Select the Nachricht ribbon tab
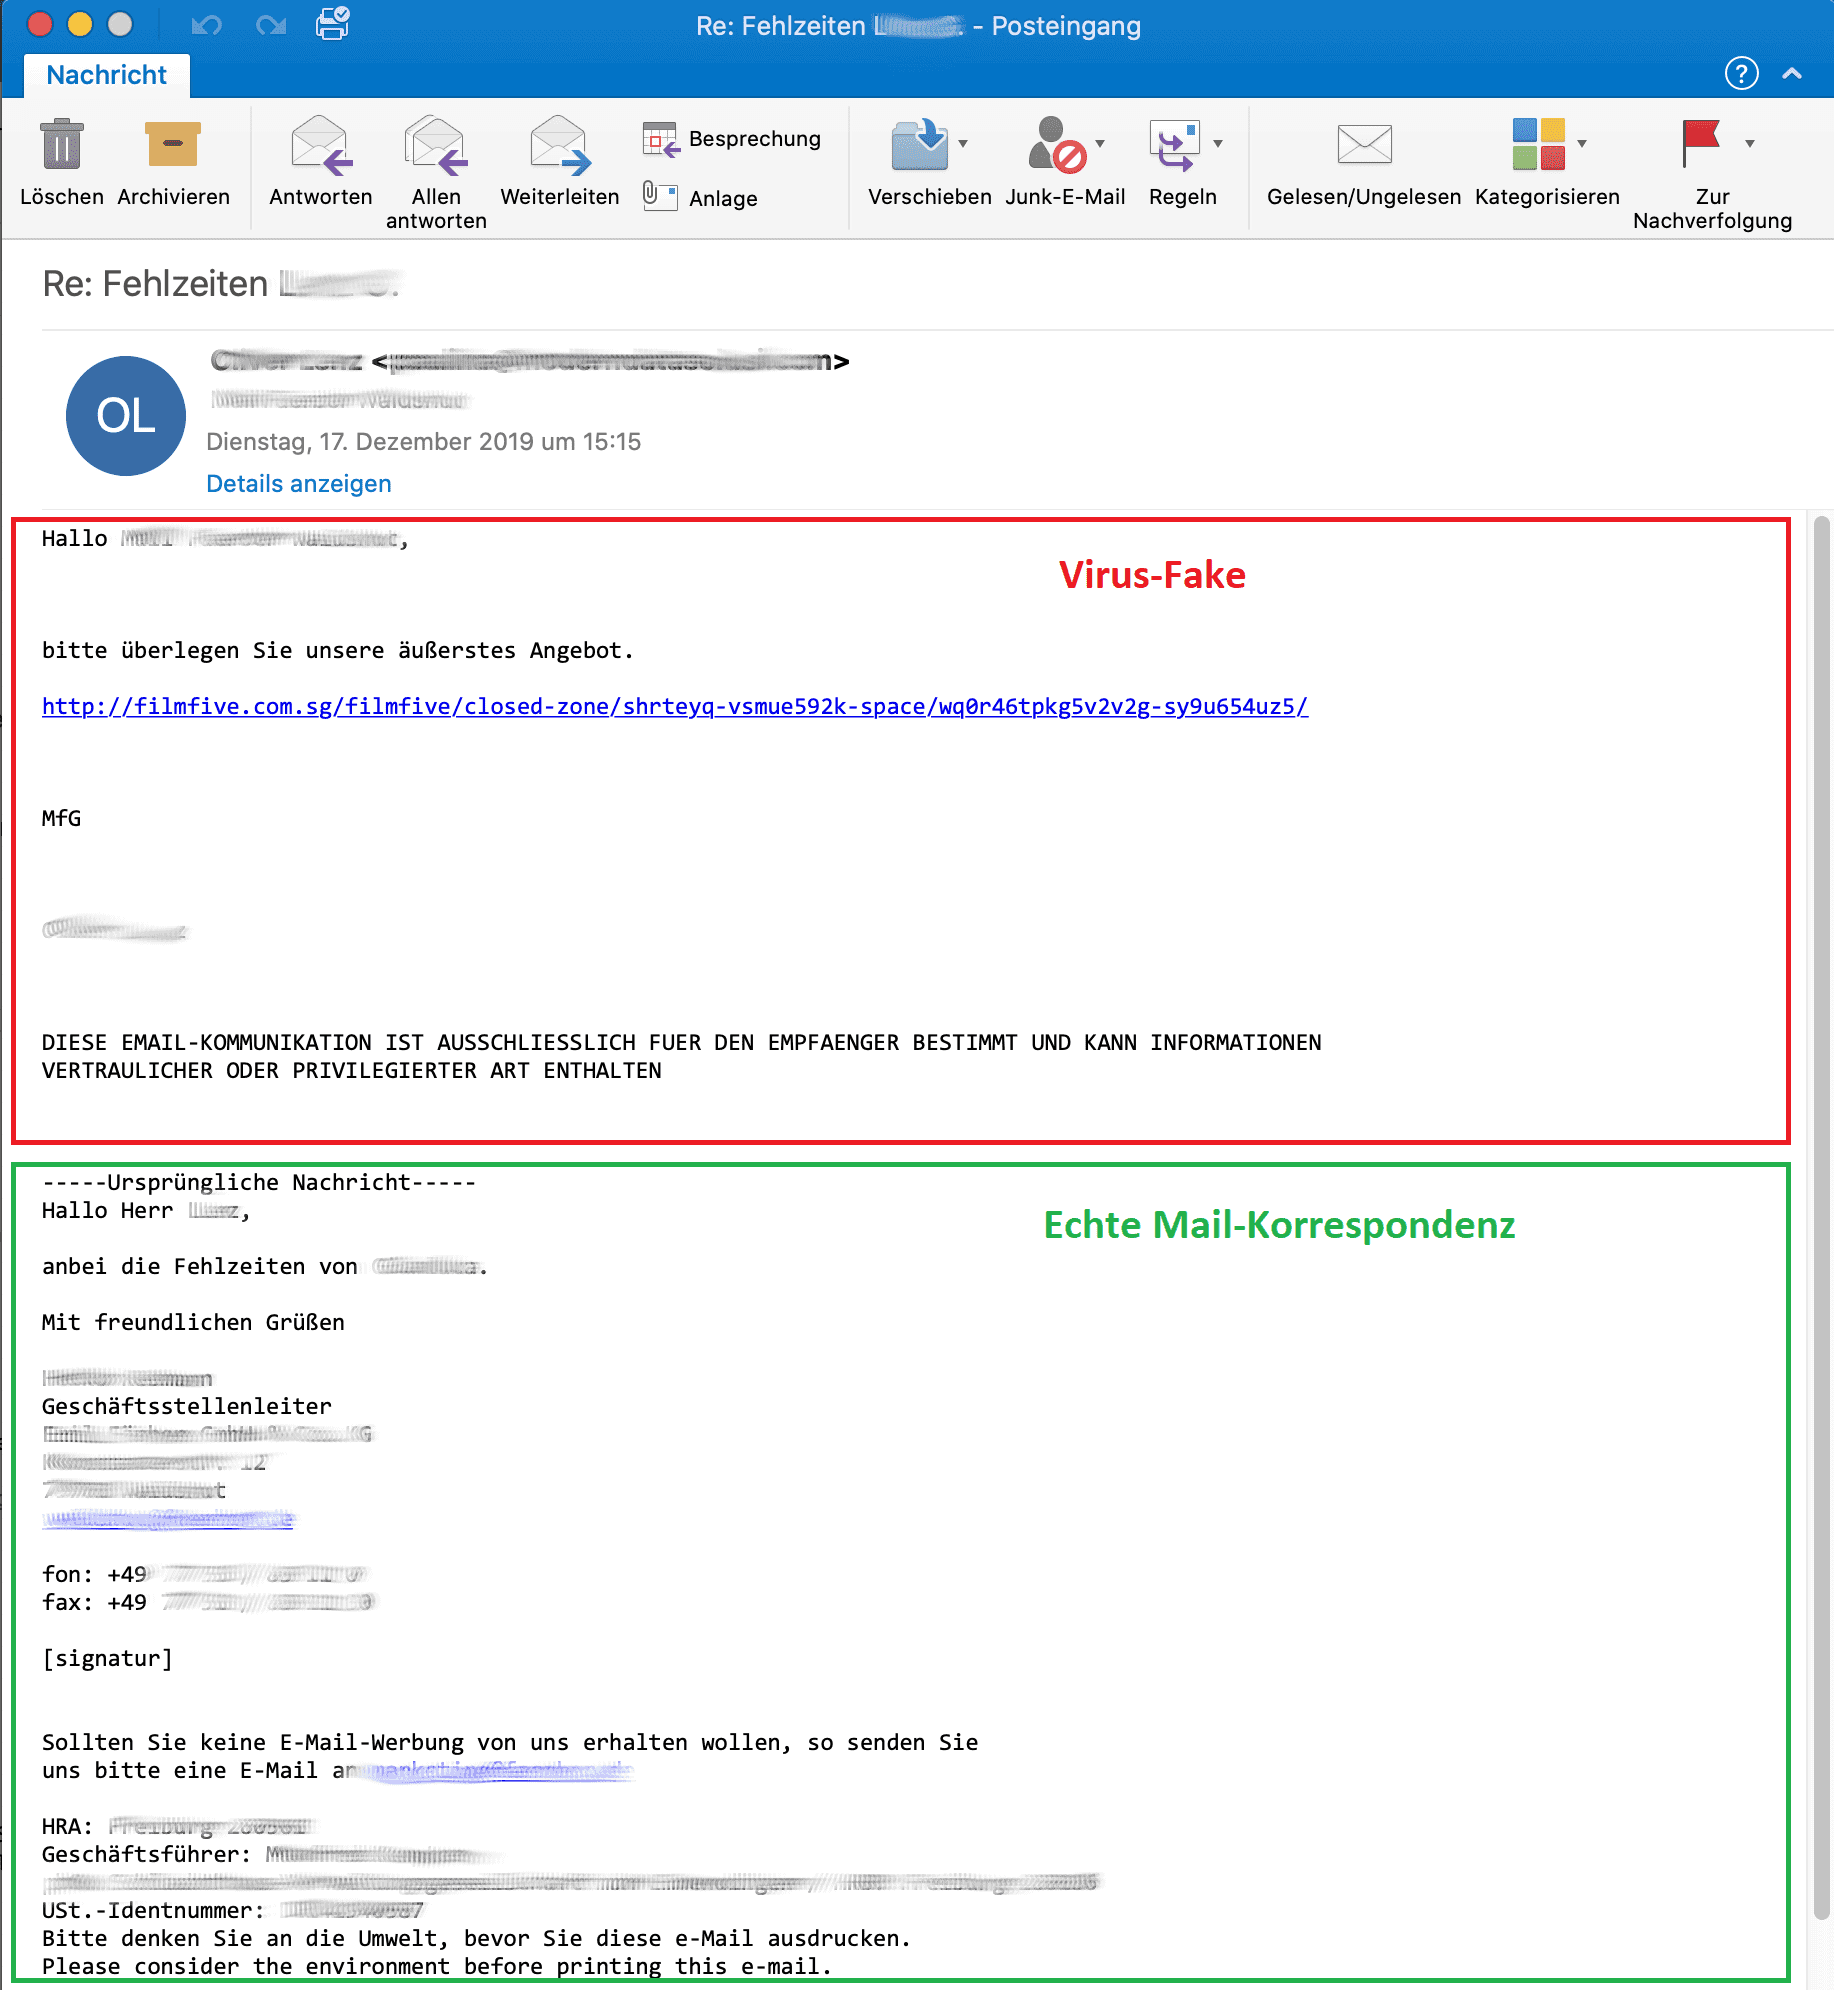1834x1990 pixels. click(106, 75)
